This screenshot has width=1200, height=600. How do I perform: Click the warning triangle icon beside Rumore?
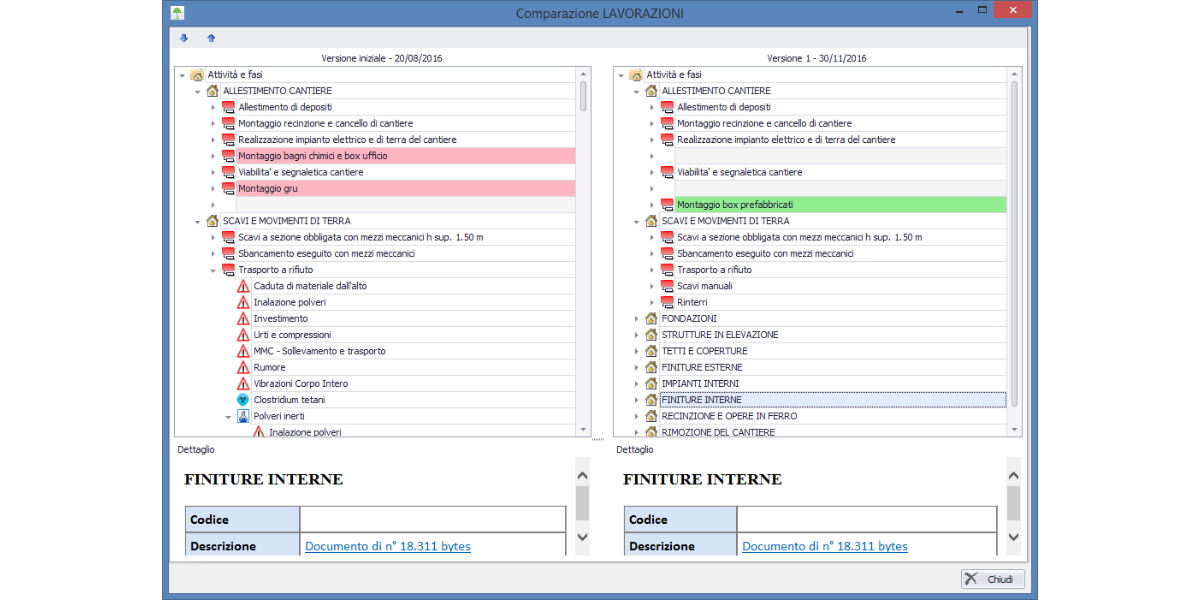pyautogui.click(x=243, y=368)
